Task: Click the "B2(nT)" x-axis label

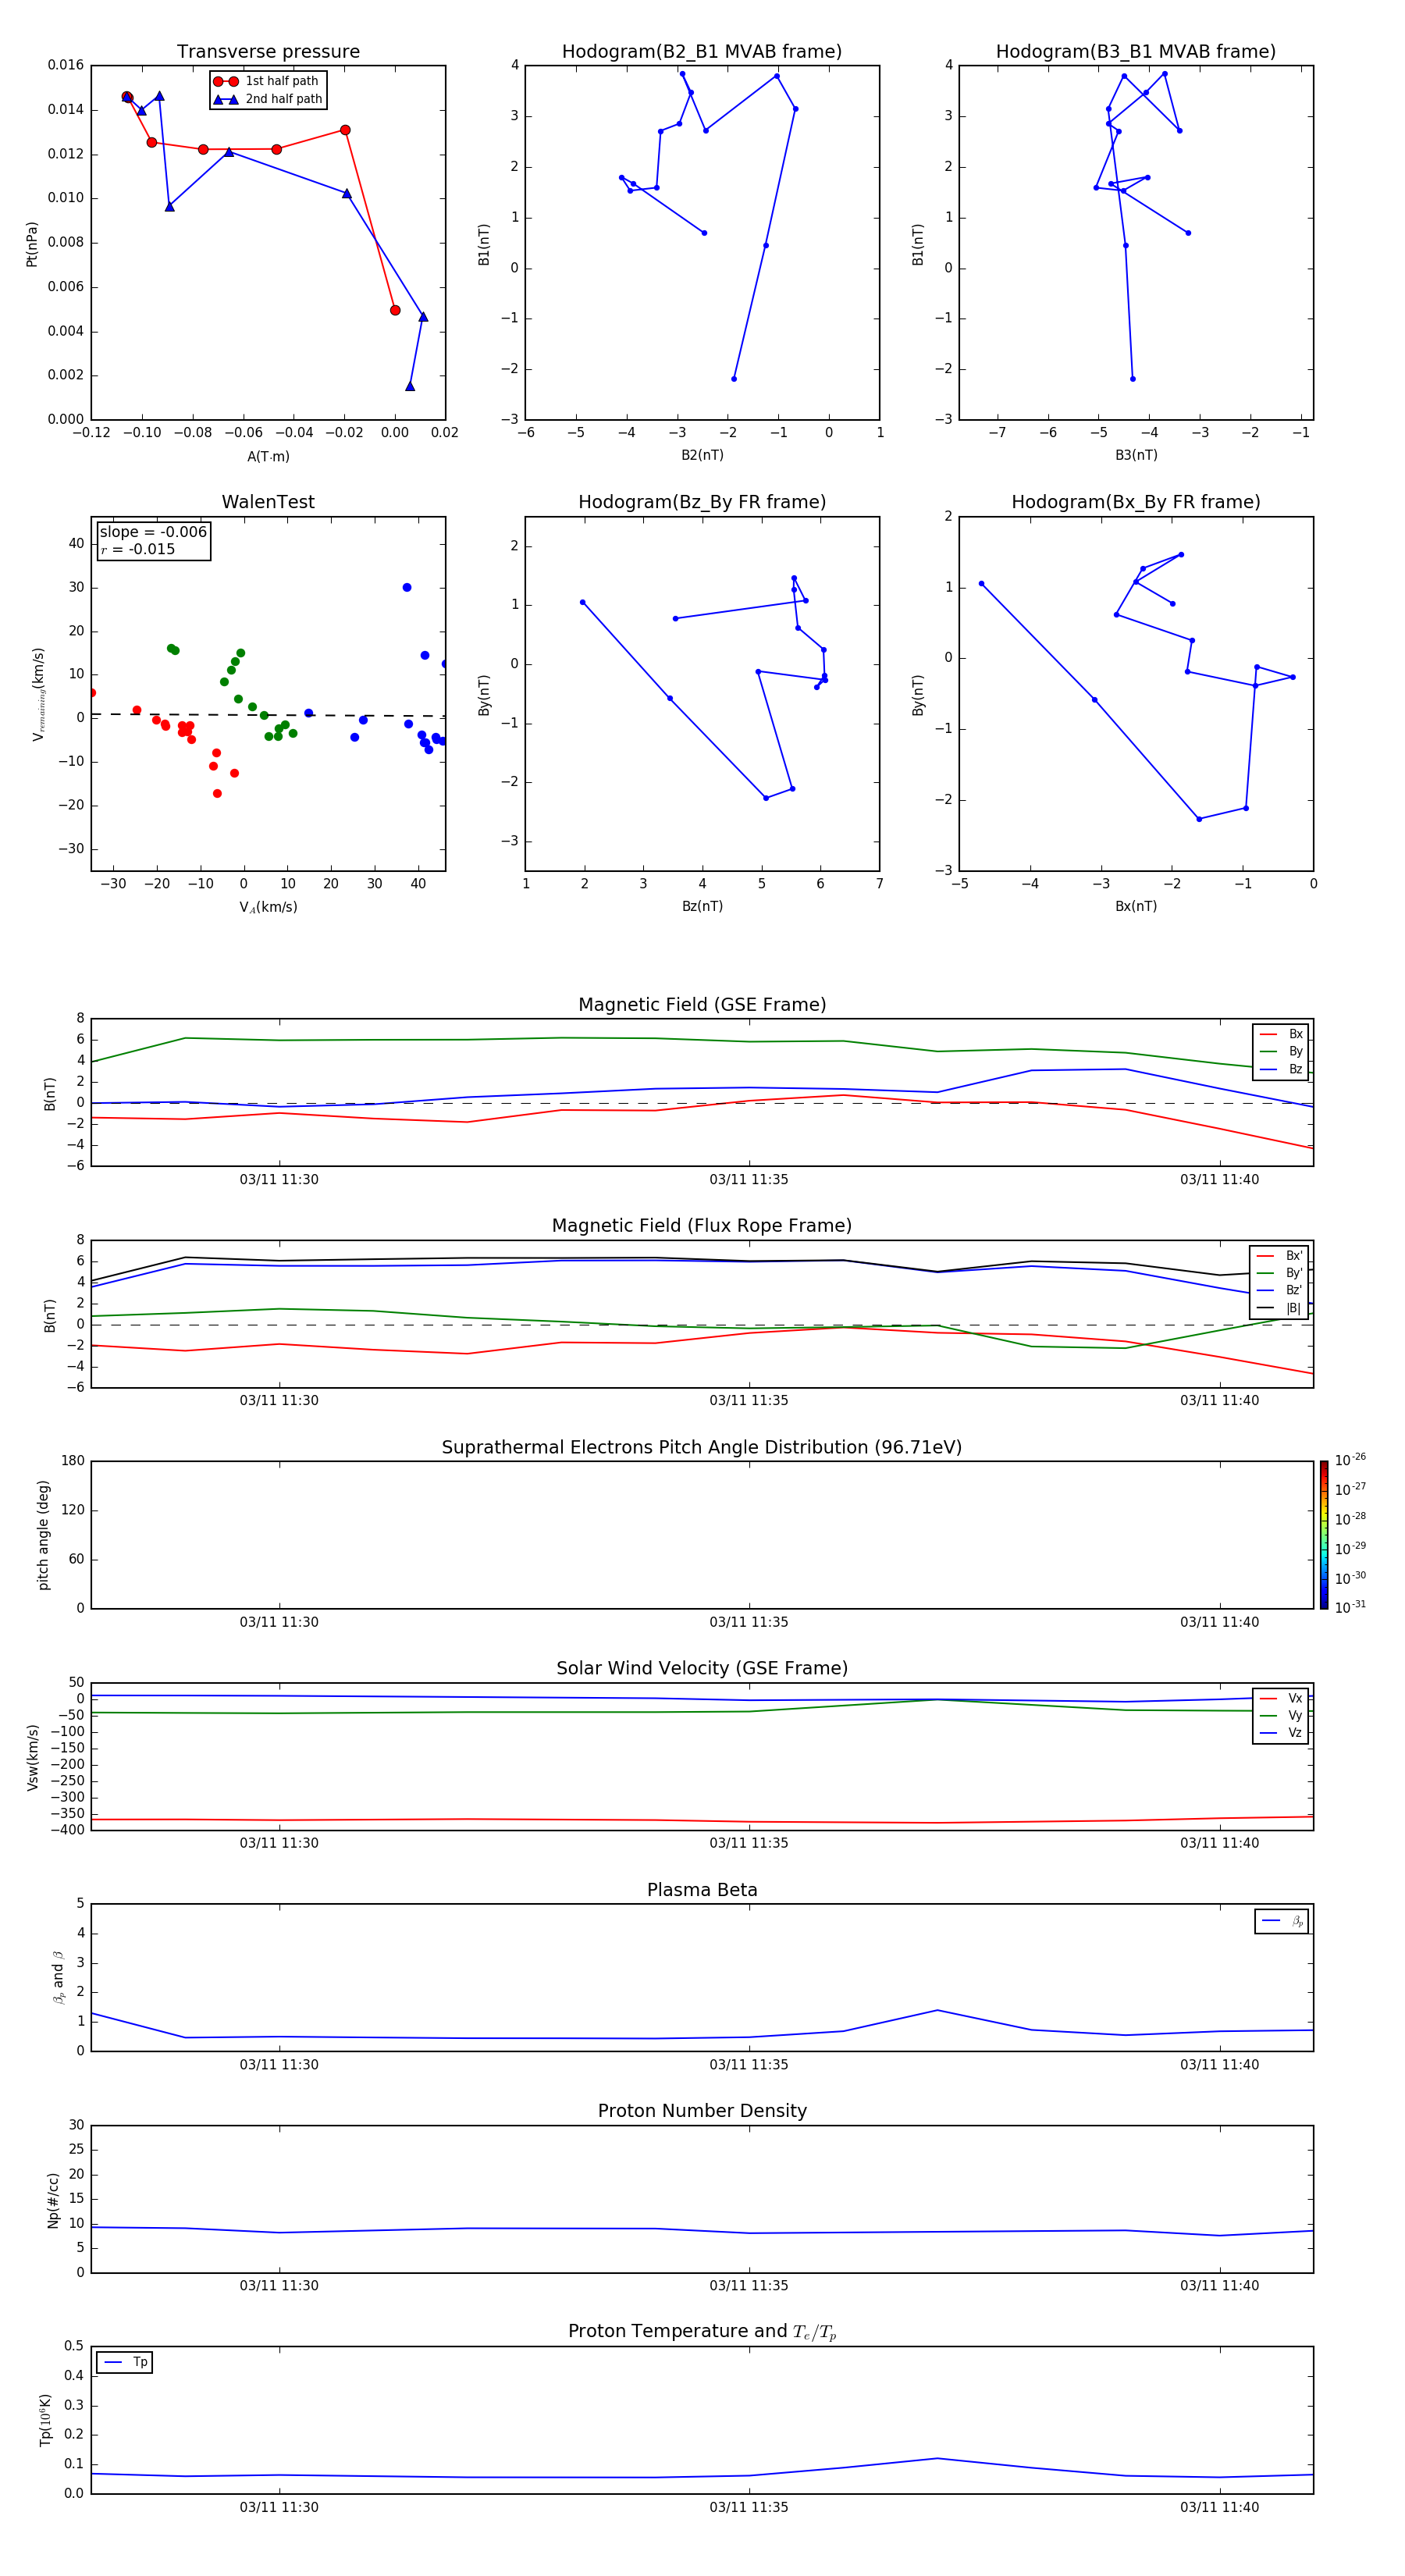Action: (x=702, y=455)
